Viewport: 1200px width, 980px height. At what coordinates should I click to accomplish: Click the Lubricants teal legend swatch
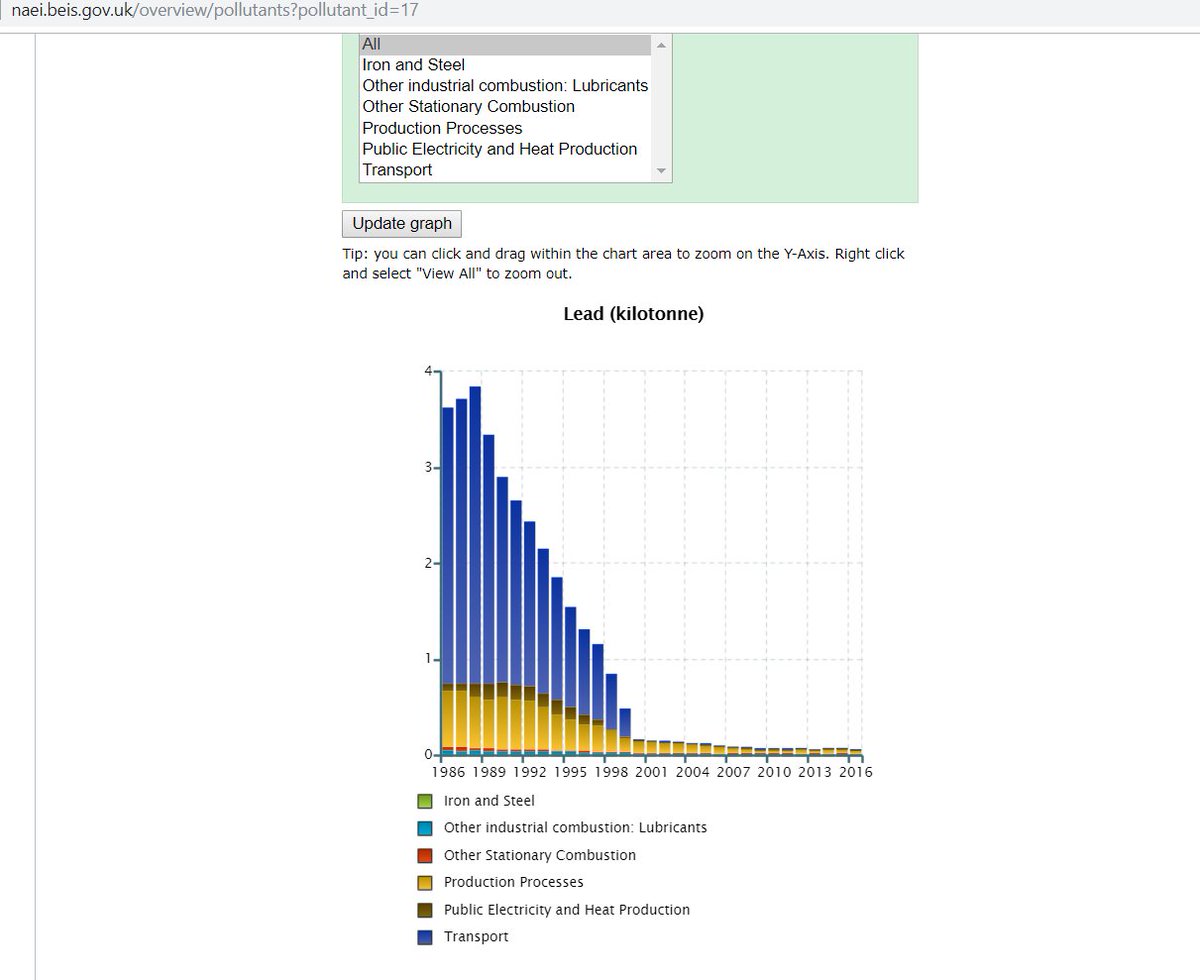click(x=425, y=828)
